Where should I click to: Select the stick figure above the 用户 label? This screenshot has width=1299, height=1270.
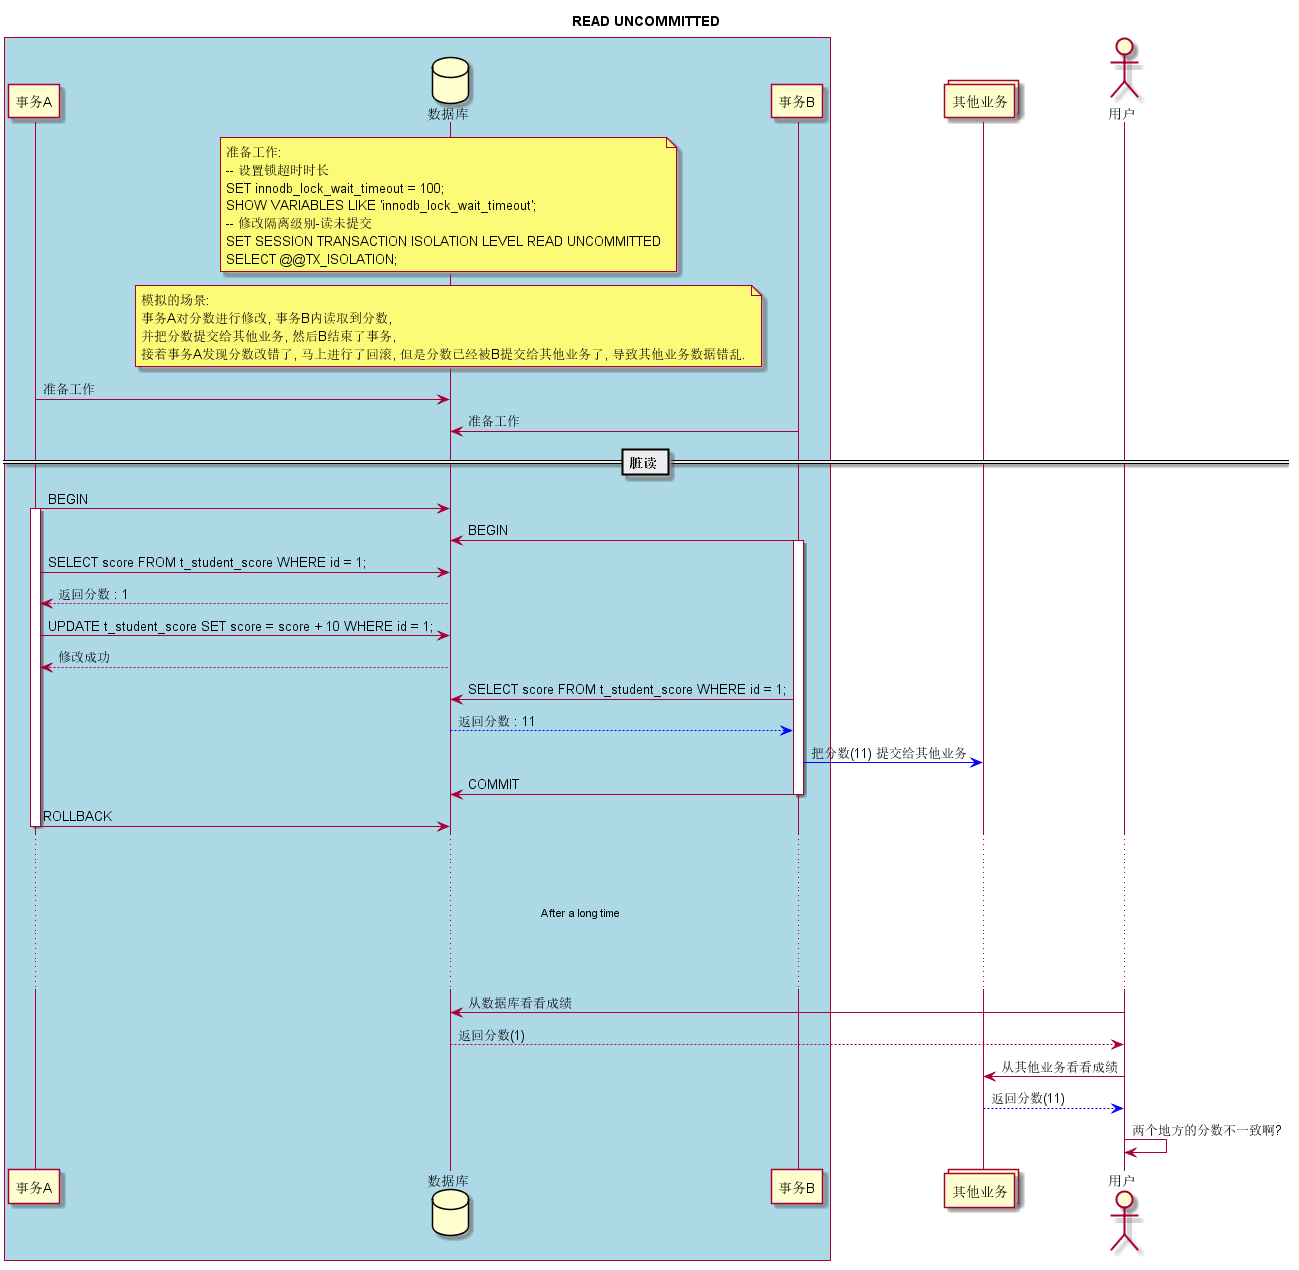click(1124, 70)
